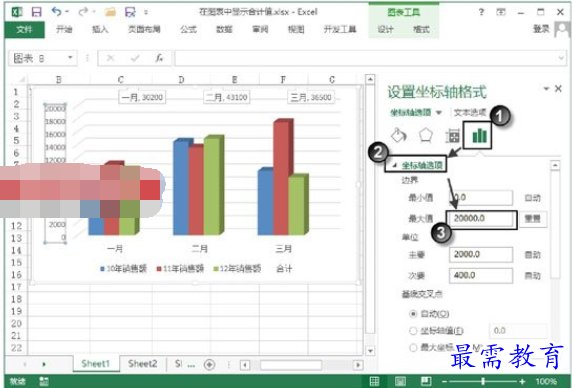Open the 文件 tab
The width and height of the screenshot is (572, 388).
click(24, 29)
